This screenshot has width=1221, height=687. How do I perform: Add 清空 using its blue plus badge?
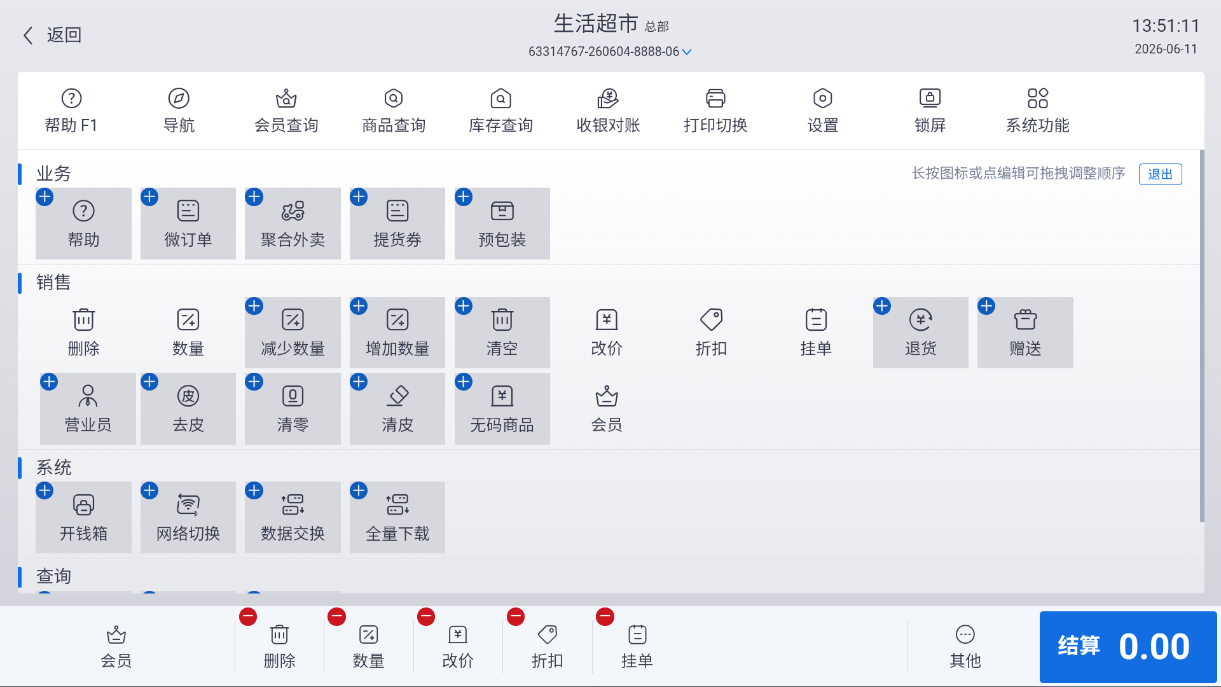(x=463, y=306)
